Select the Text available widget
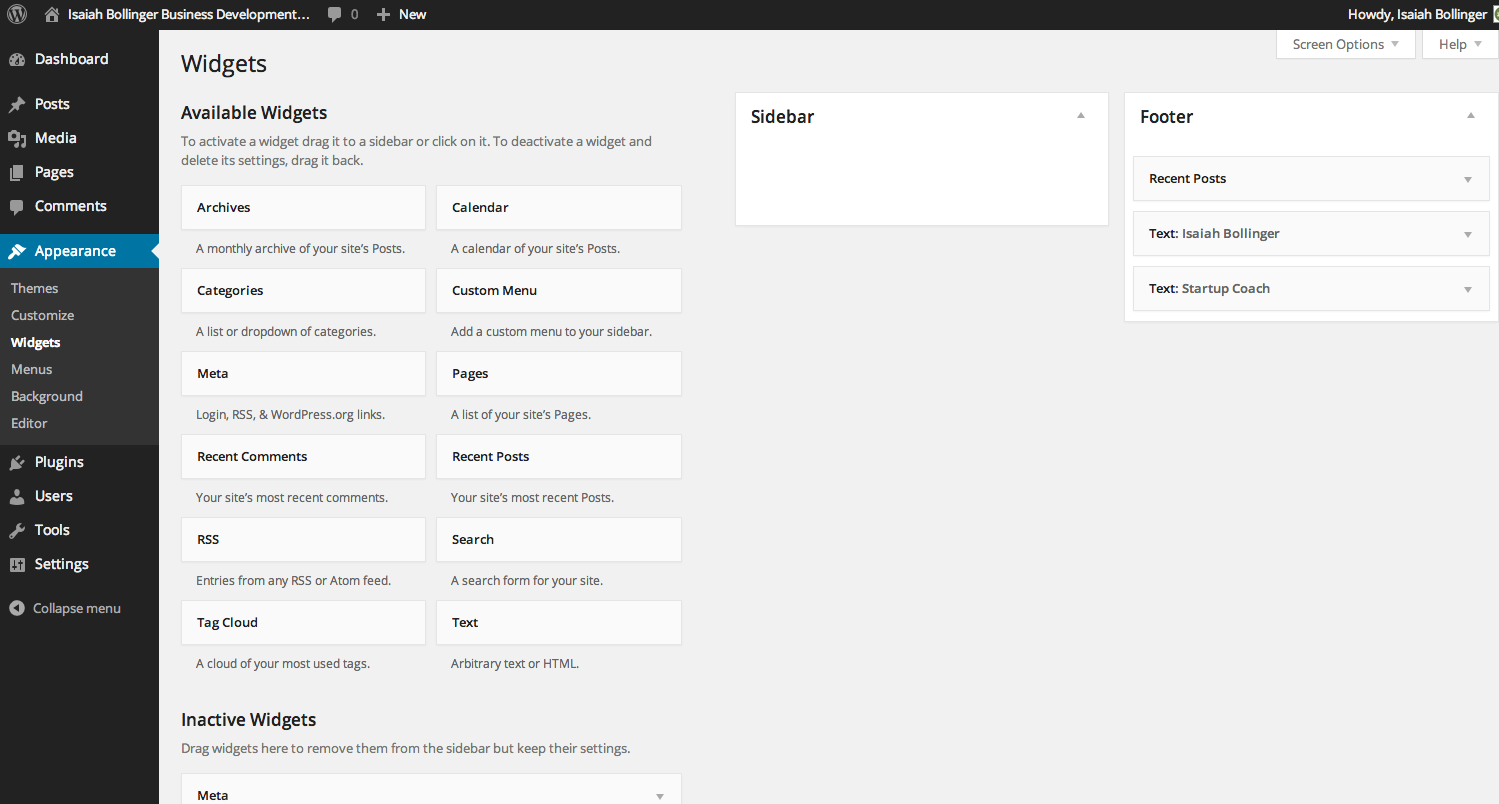This screenshot has width=1499, height=804. coord(559,622)
